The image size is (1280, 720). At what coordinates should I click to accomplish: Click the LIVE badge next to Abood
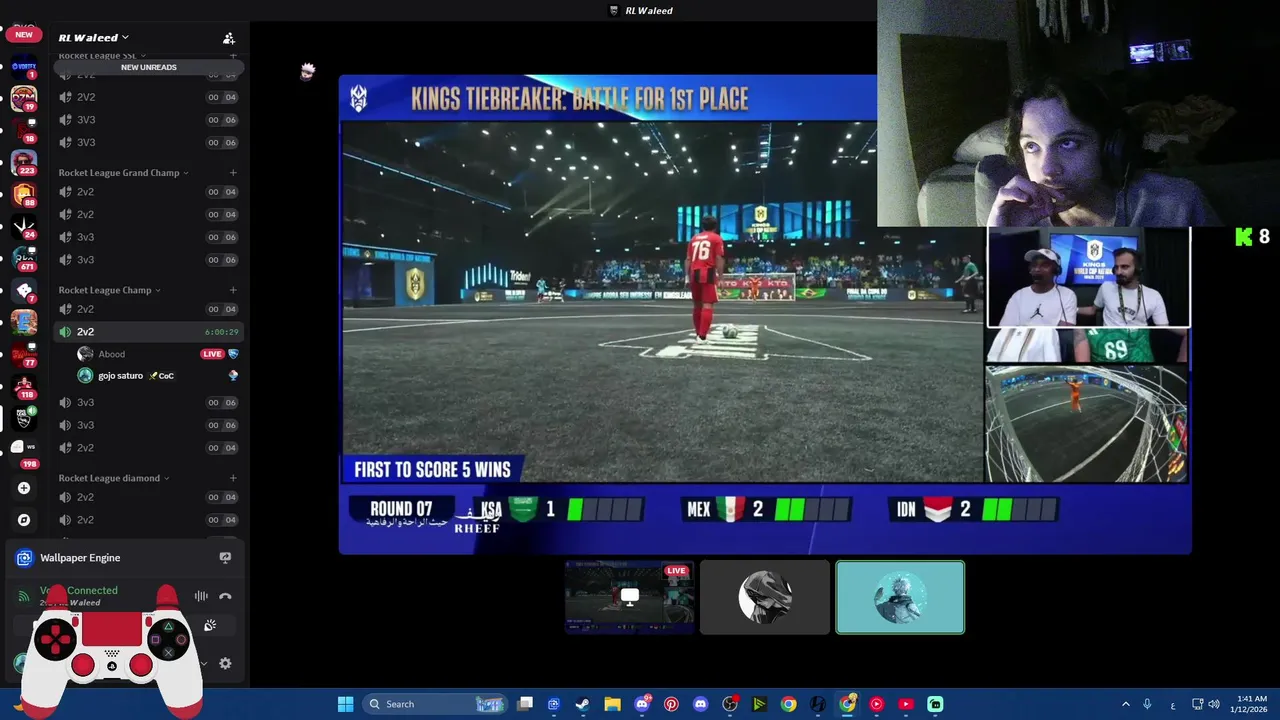tap(212, 354)
